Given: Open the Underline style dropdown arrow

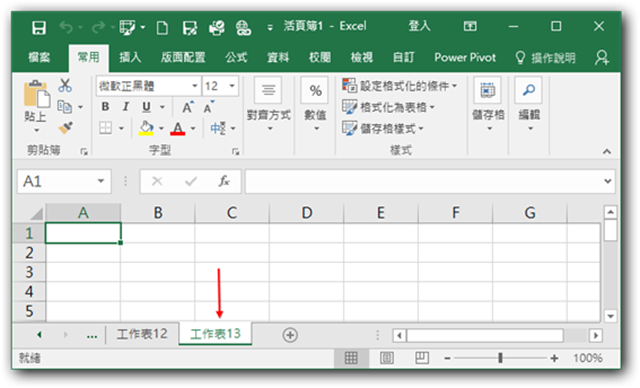Looking at the screenshot, I should [x=162, y=107].
